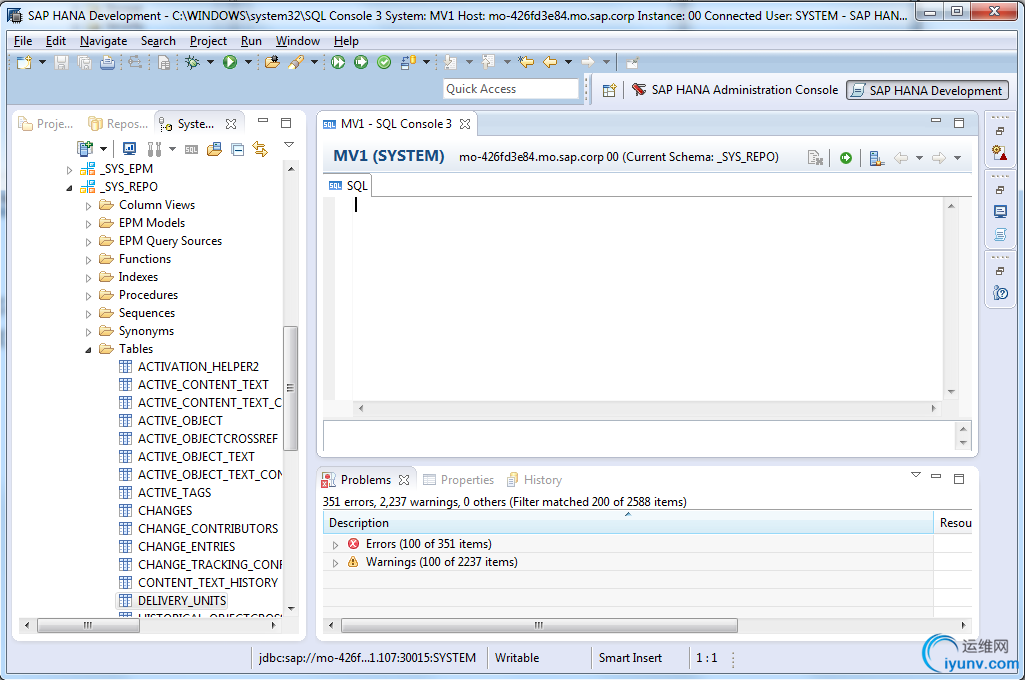
Task: Click the catalog icon beside console Execute button
Action: pyautogui.click(x=877, y=158)
